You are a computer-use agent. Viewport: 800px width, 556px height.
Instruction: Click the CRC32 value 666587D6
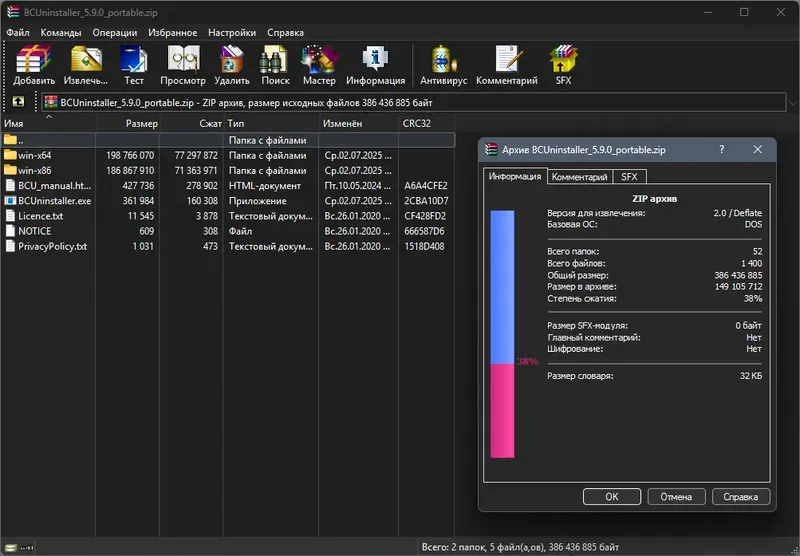[424, 231]
